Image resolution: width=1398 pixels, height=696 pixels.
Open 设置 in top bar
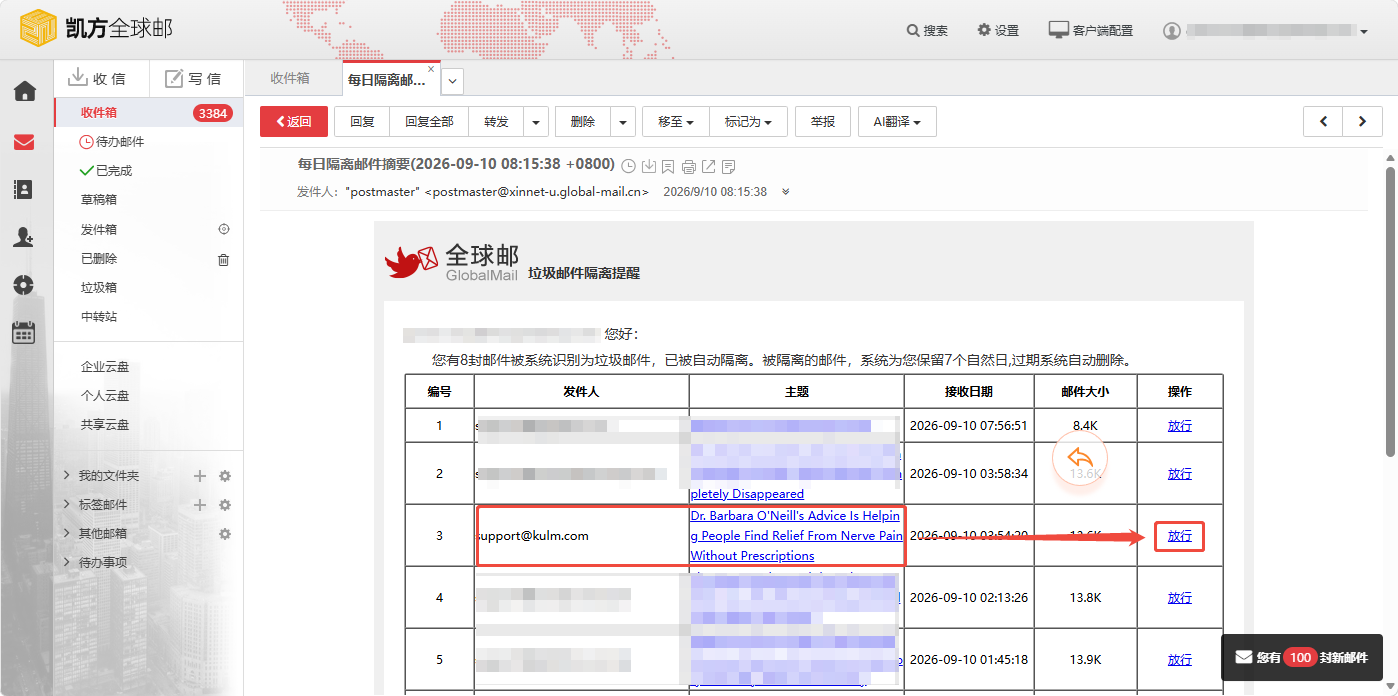(998, 31)
